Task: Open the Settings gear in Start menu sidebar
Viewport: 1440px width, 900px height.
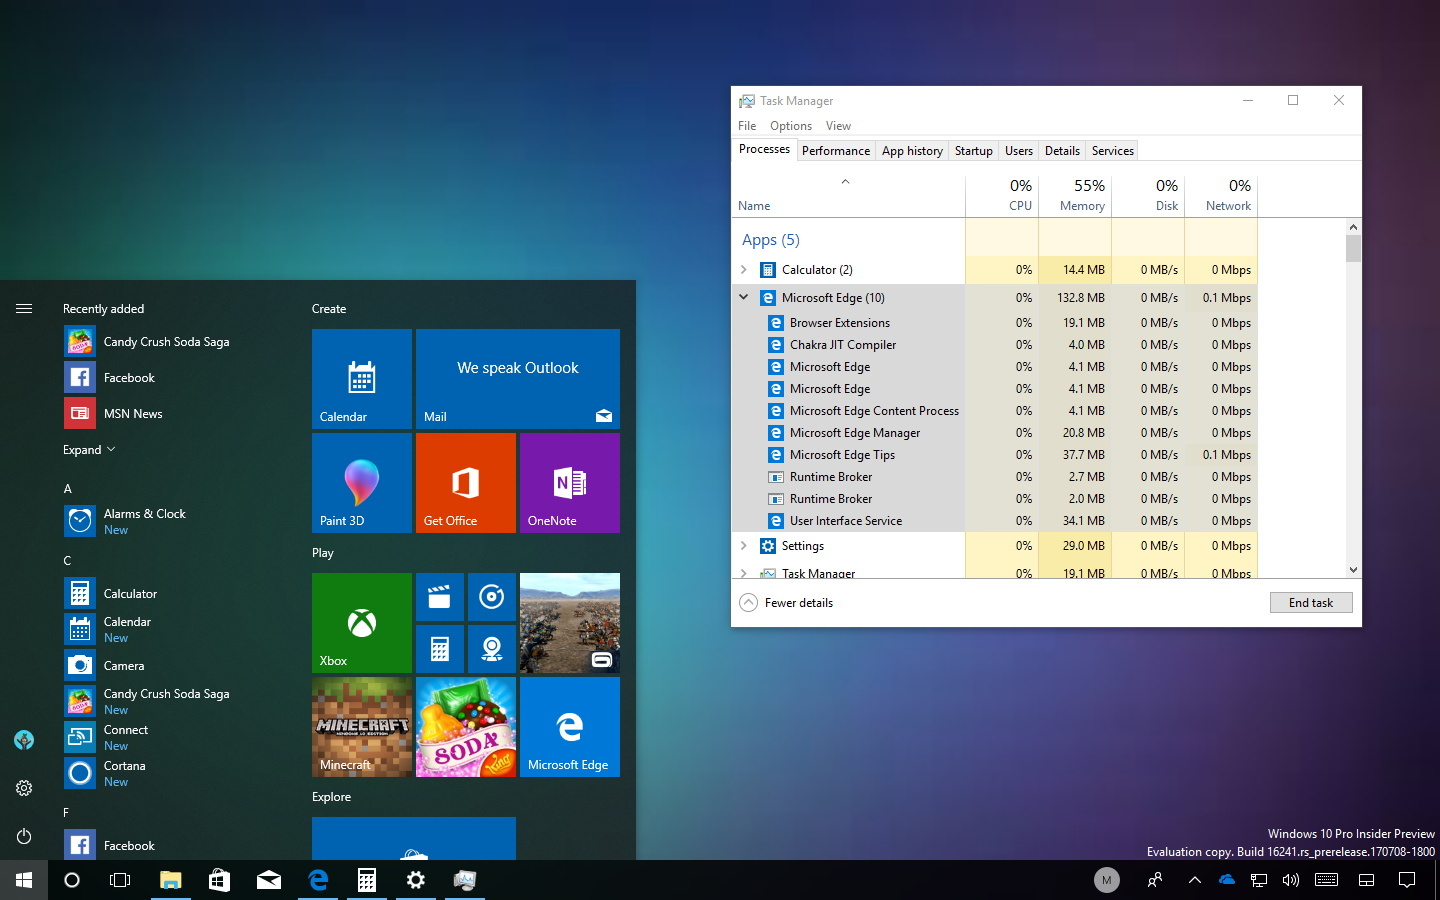Action: (24, 788)
